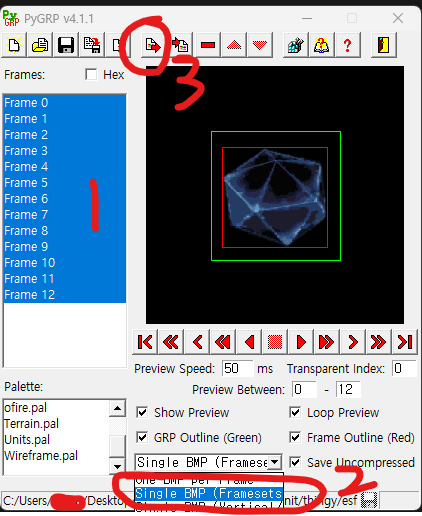
Task: Click palette list scroll up arrow
Action: (117, 408)
